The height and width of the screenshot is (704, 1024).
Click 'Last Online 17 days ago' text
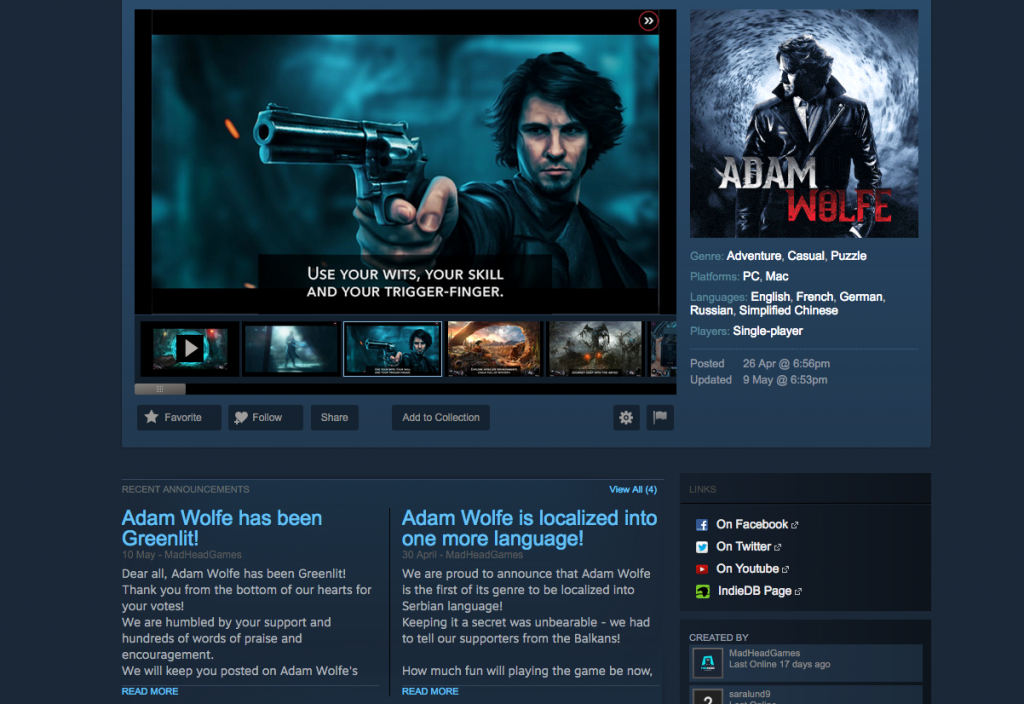click(x=779, y=664)
